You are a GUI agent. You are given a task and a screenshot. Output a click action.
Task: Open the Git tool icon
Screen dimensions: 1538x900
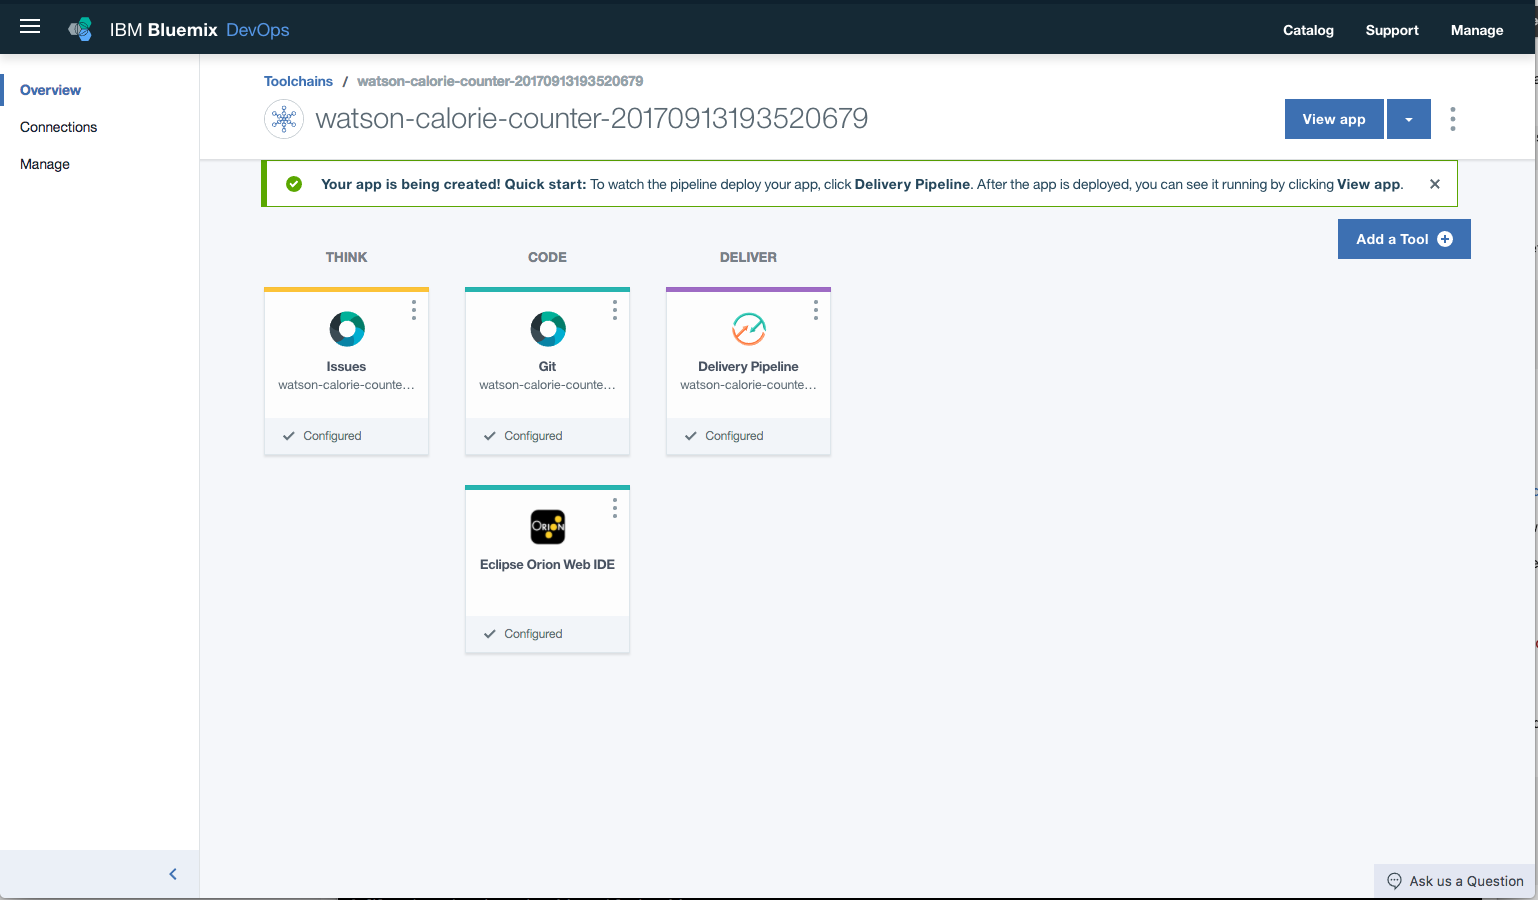click(x=548, y=329)
